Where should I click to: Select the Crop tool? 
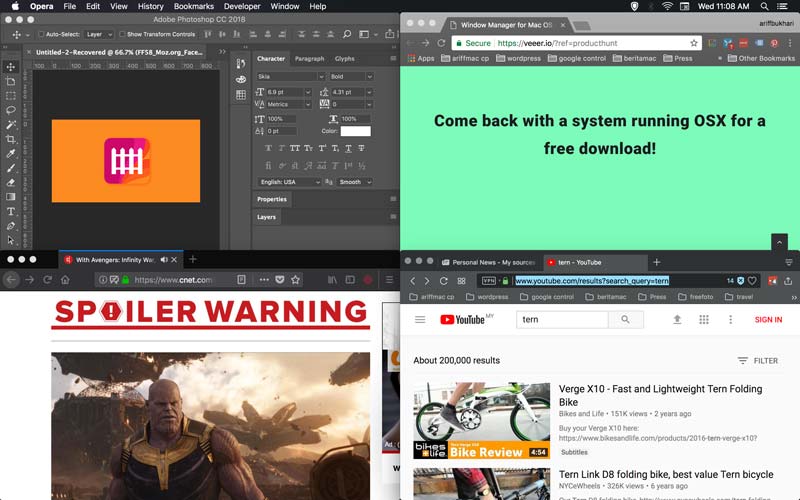tap(11, 139)
